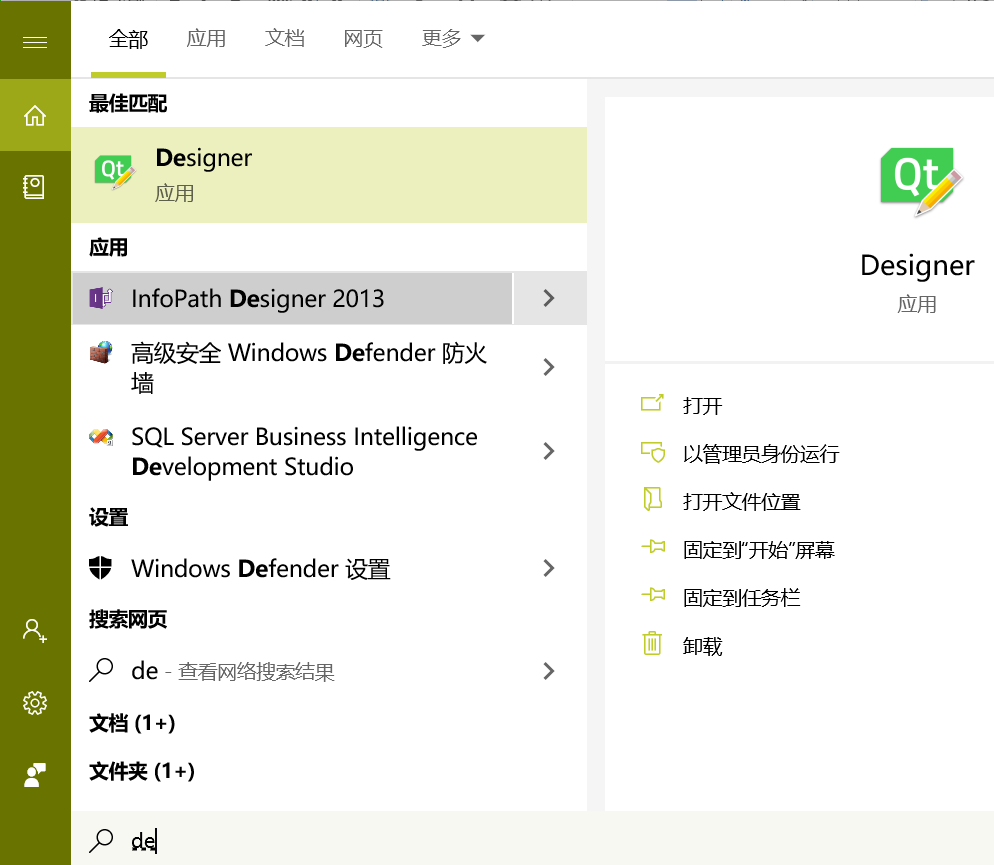This screenshot has height=865, width=994.
Task: Click the trash icon beside 卸载
Action: 652,643
